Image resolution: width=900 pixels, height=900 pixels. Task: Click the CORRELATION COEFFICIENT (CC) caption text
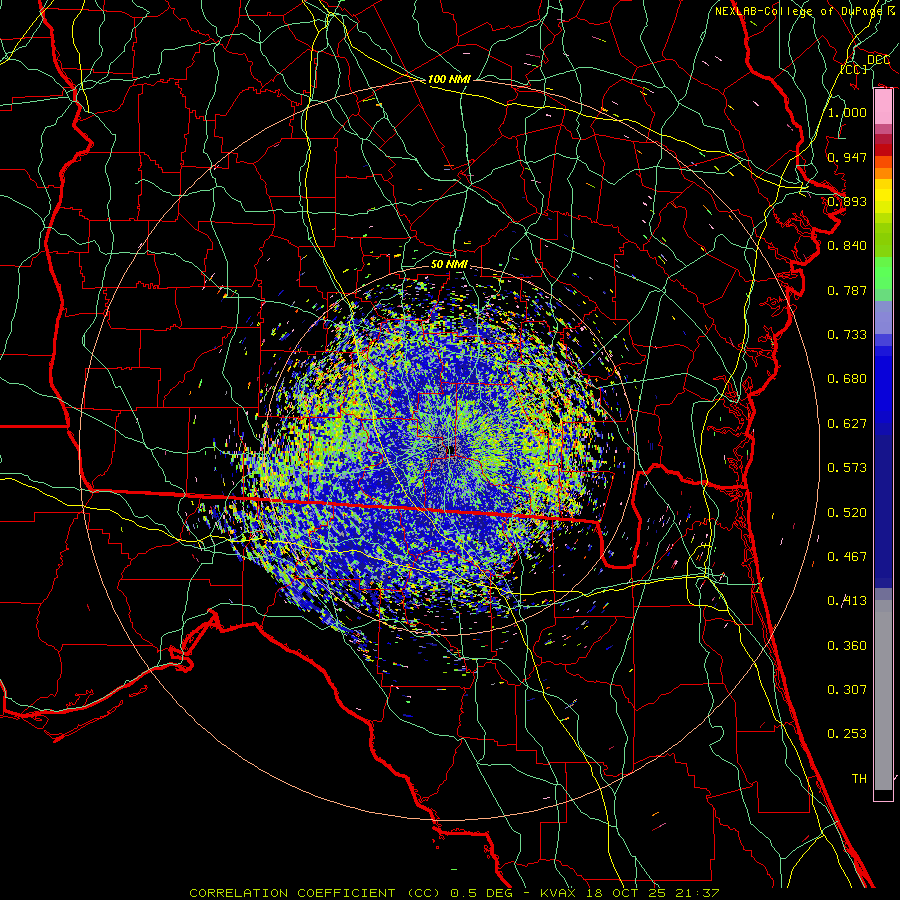coord(316,893)
